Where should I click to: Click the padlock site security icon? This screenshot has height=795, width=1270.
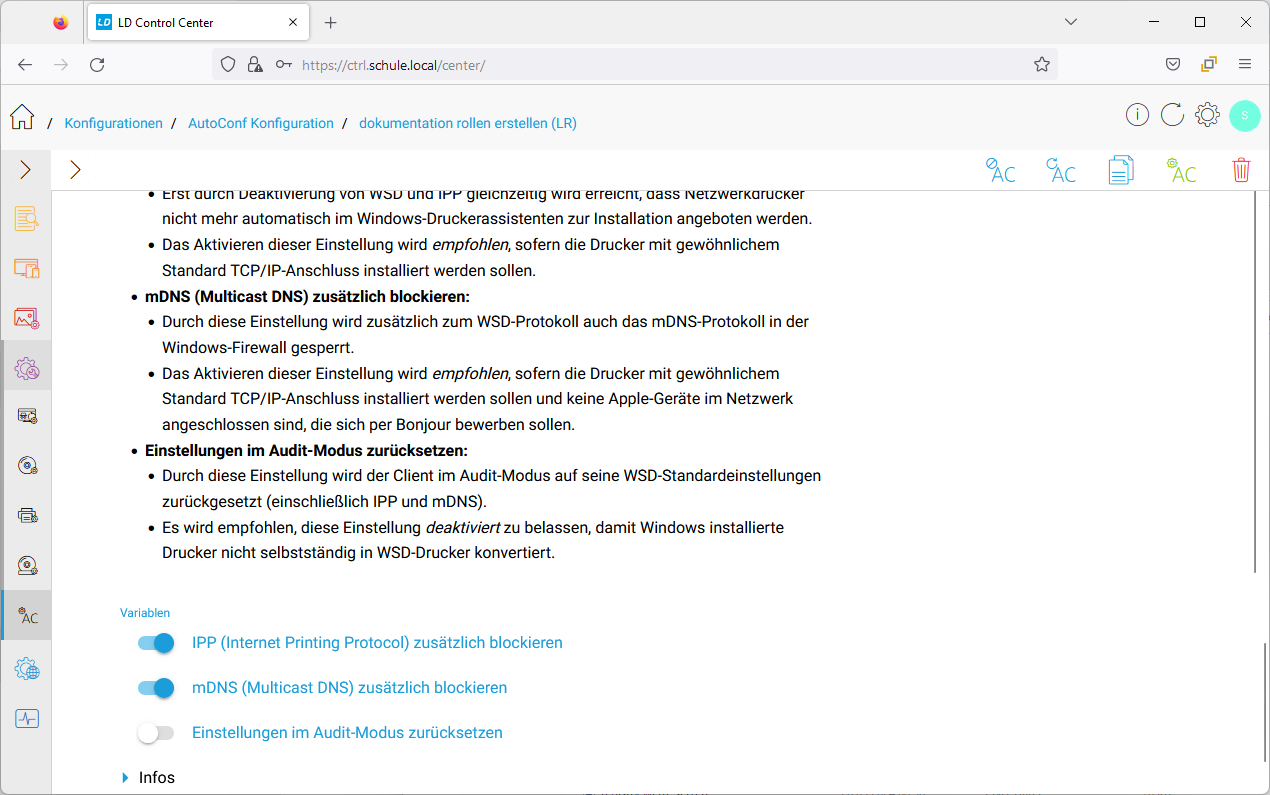tap(255, 64)
